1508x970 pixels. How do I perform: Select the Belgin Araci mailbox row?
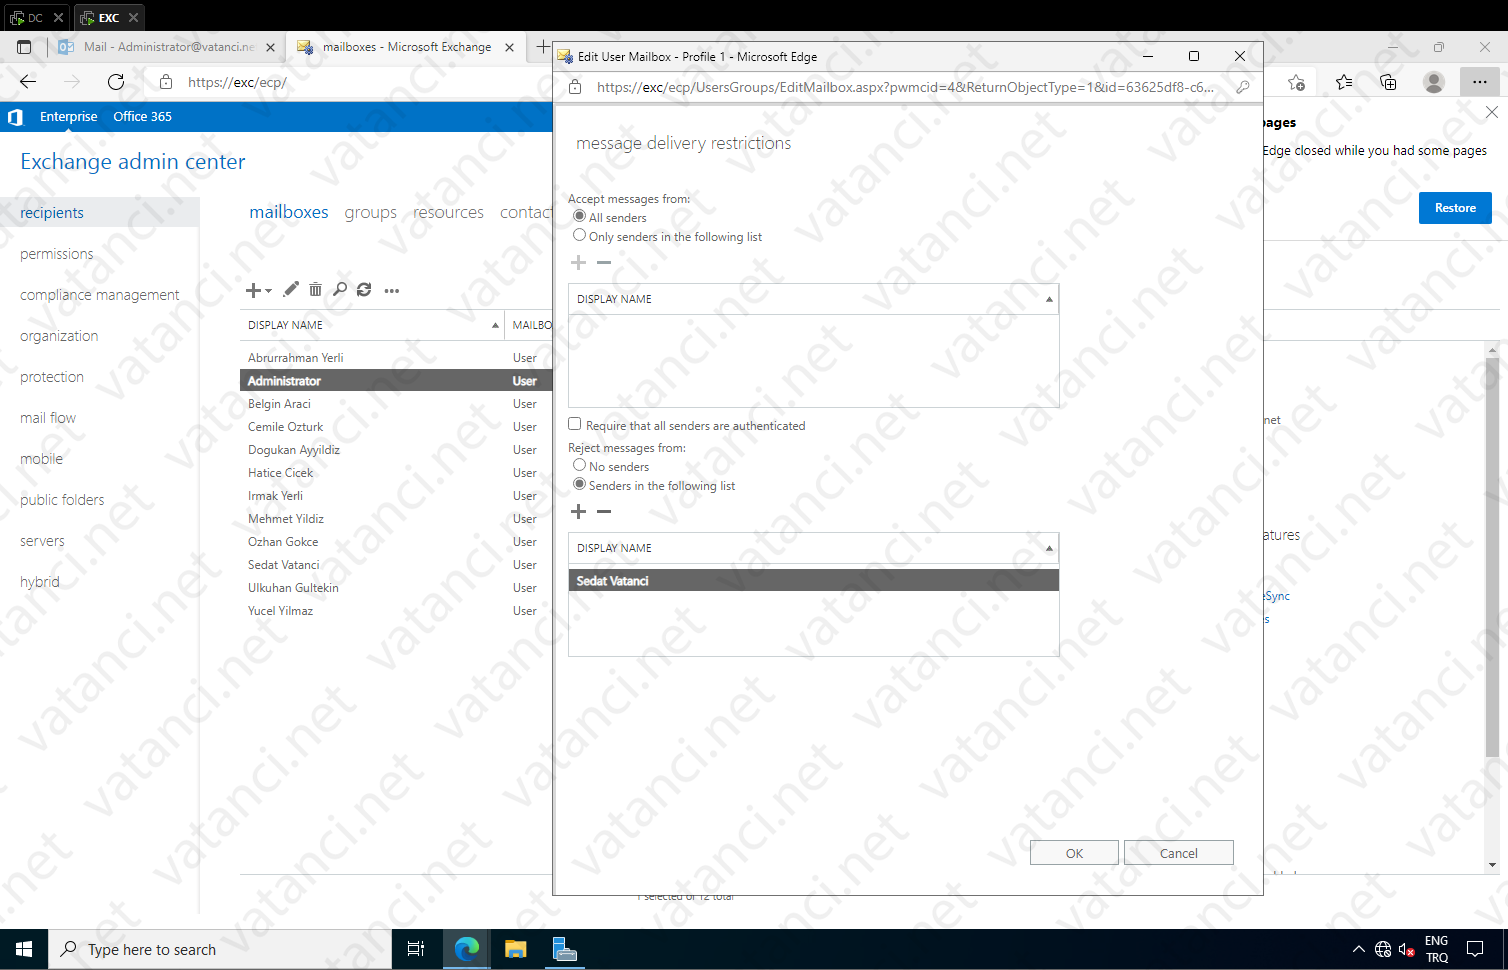point(396,404)
